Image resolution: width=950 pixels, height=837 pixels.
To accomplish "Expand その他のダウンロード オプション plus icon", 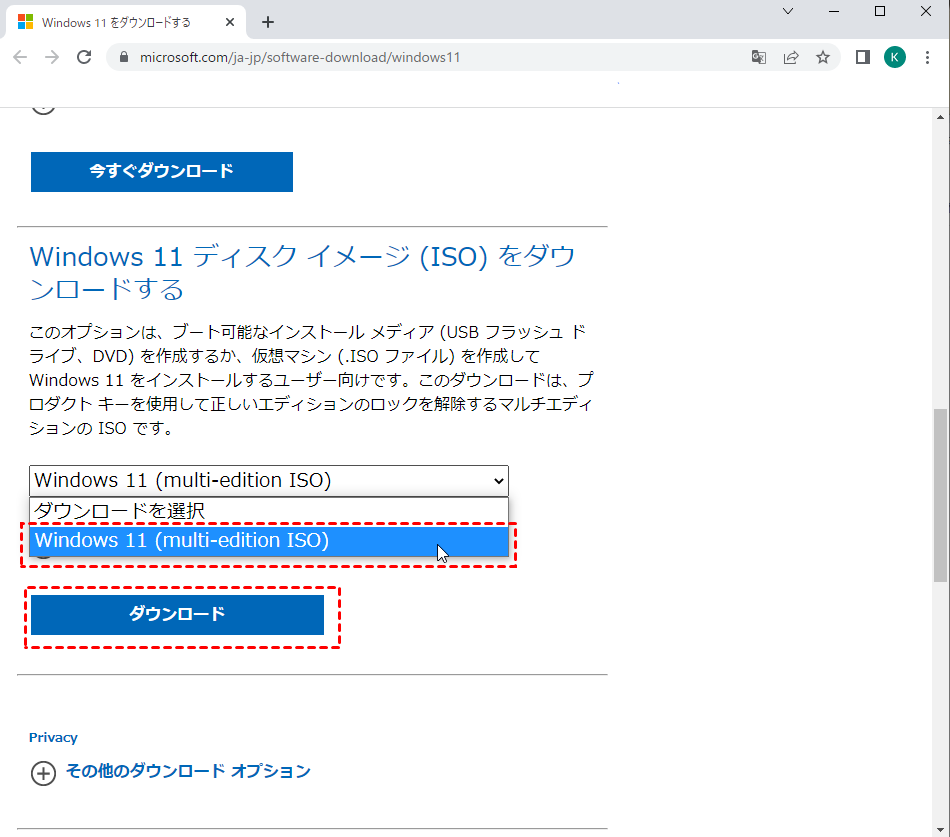I will pyautogui.click(x=43, y=773).
